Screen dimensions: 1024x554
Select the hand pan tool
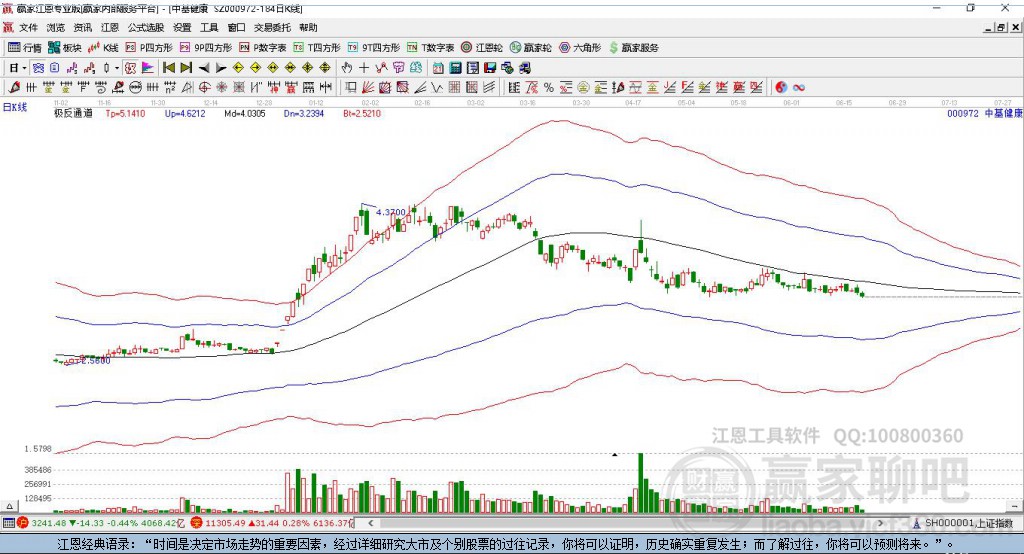(347, 68)
